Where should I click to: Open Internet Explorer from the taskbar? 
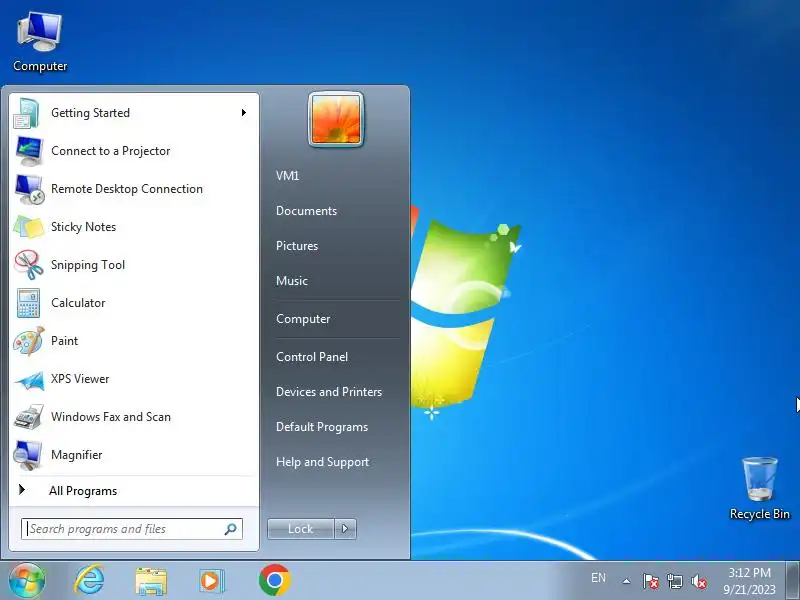point(89,581)
